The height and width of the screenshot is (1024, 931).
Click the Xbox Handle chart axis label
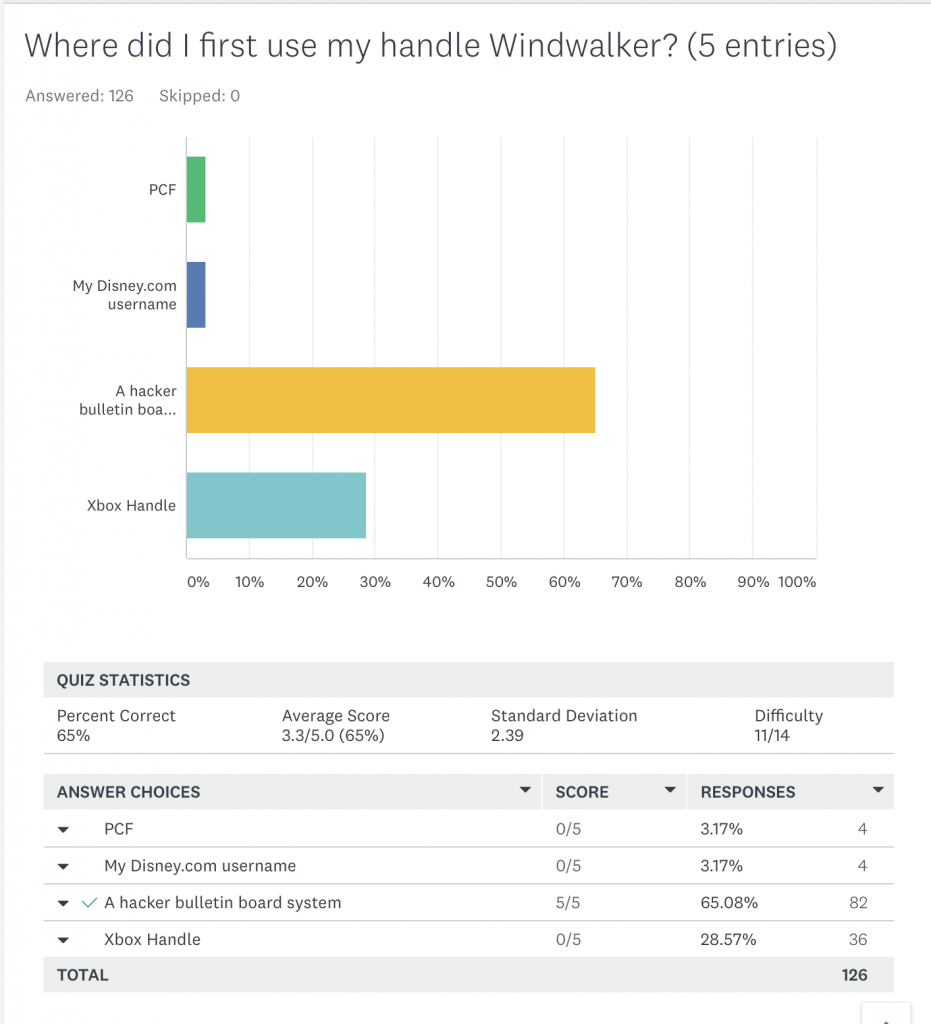131,505
